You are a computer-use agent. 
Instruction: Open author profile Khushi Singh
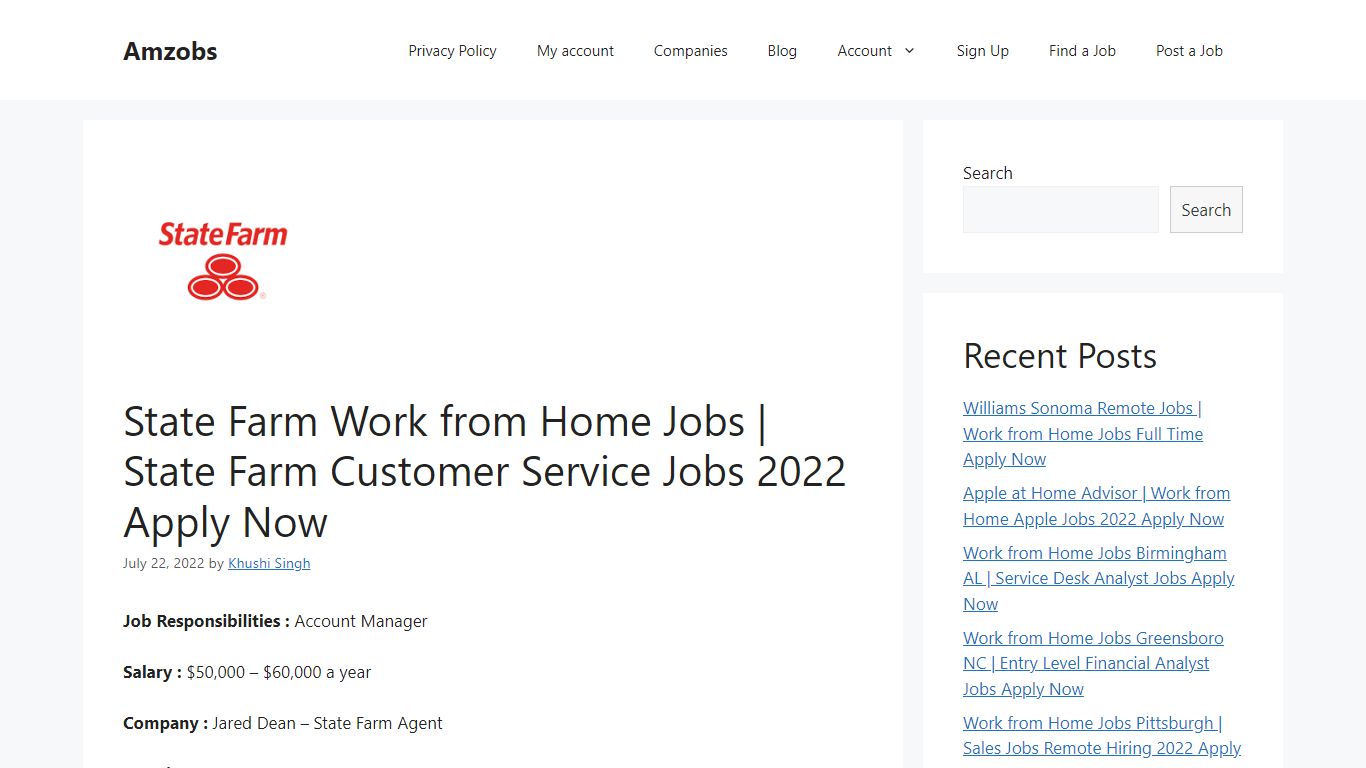pos(269,563)
